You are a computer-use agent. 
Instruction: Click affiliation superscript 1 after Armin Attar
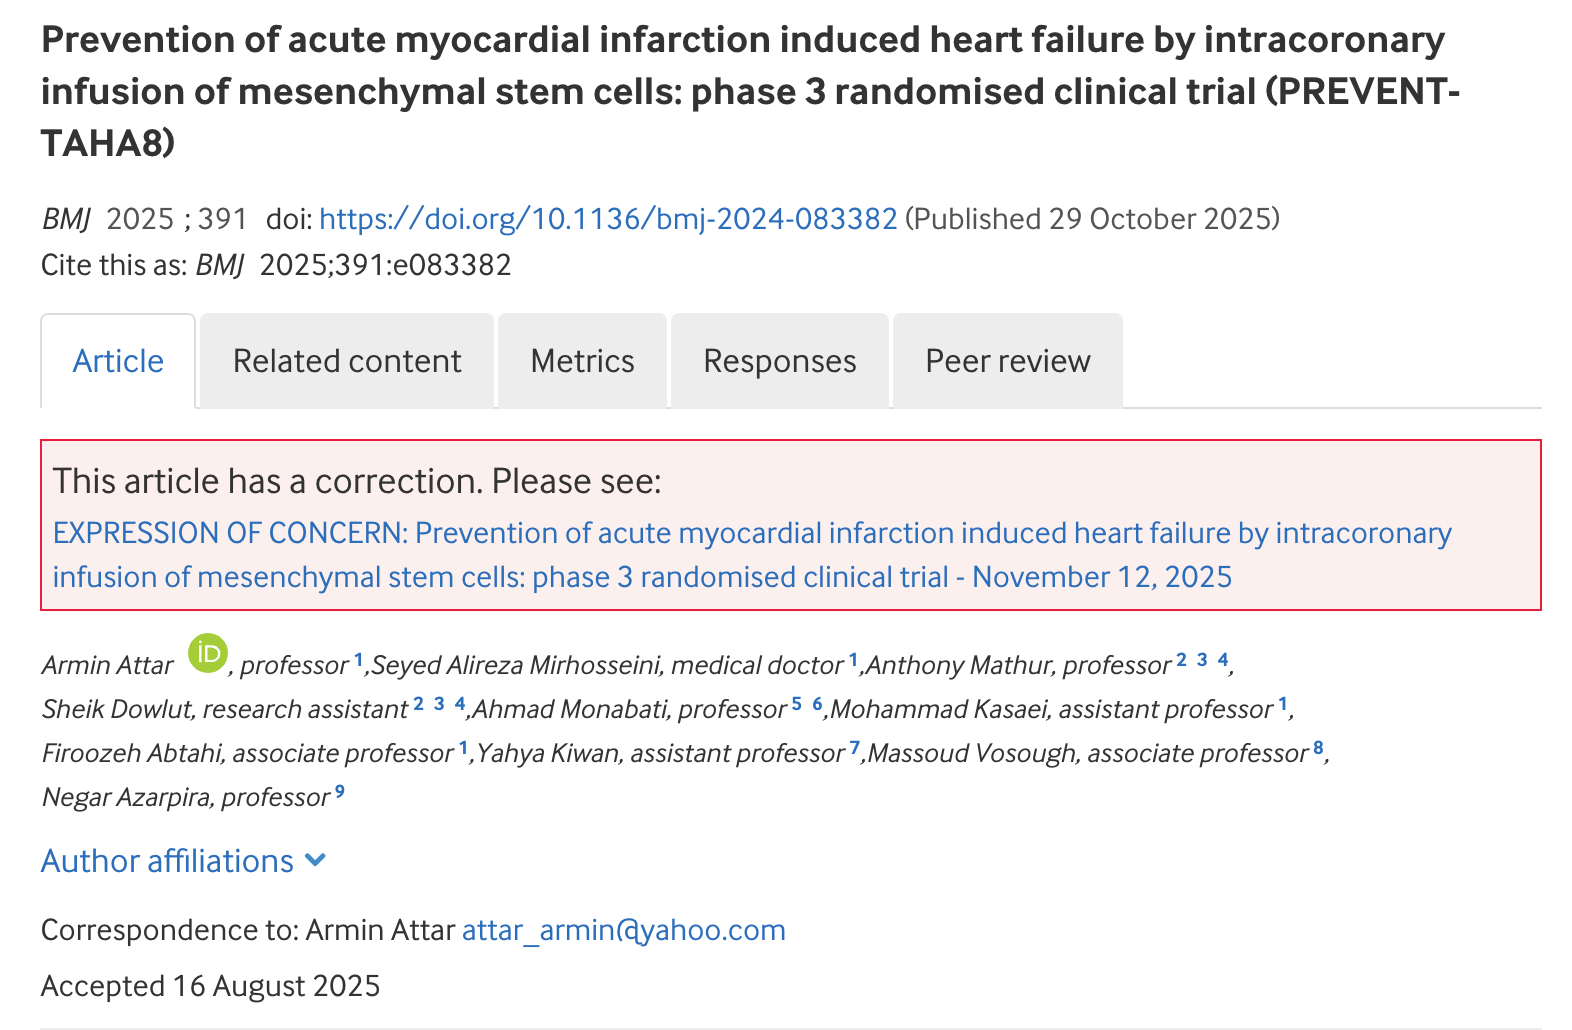click(358, 659)
